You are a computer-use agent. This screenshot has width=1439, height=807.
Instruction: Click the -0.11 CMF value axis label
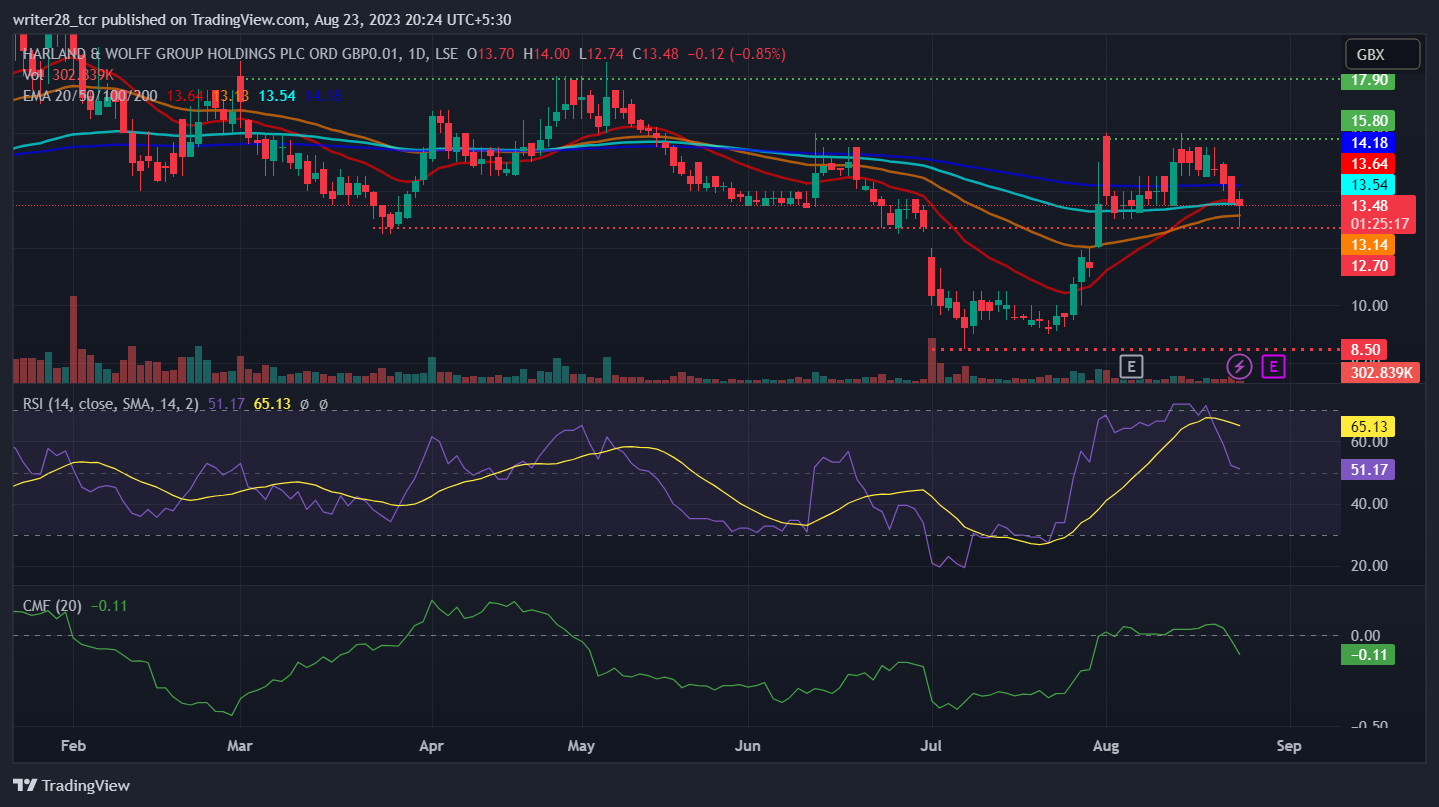point(1367,655)
